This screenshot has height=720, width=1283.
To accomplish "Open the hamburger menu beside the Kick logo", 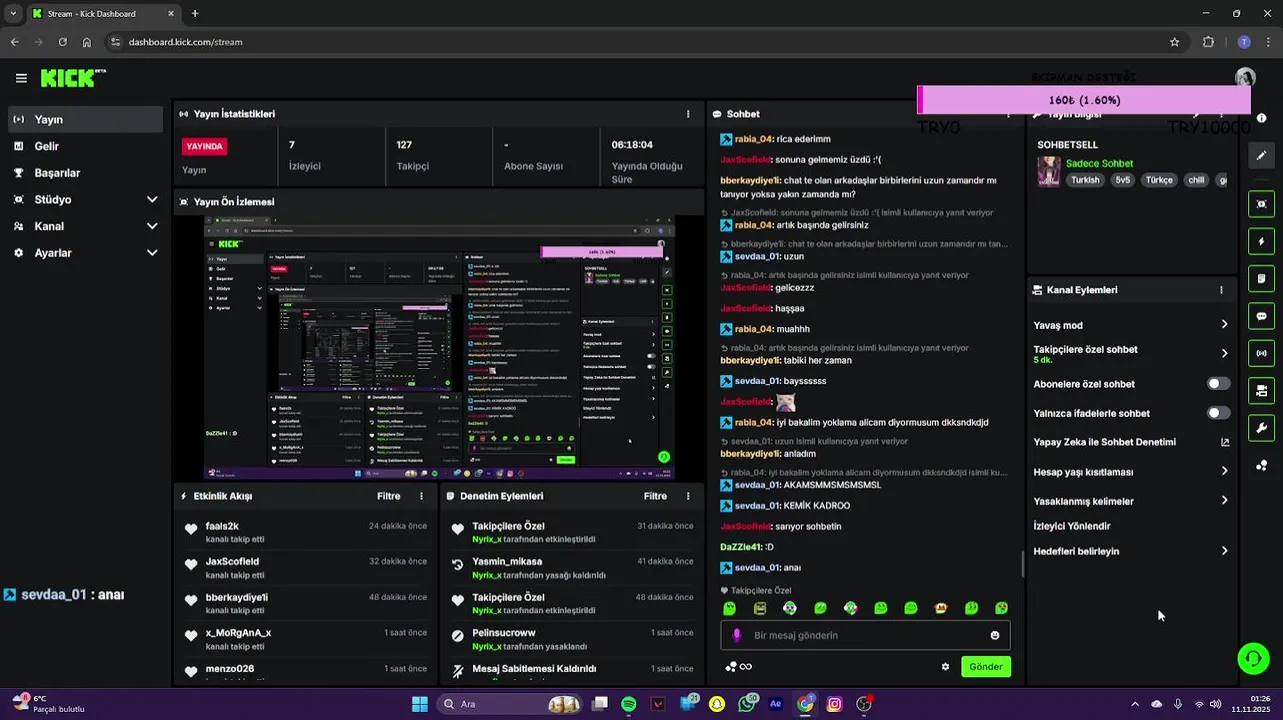I will 21,78.
